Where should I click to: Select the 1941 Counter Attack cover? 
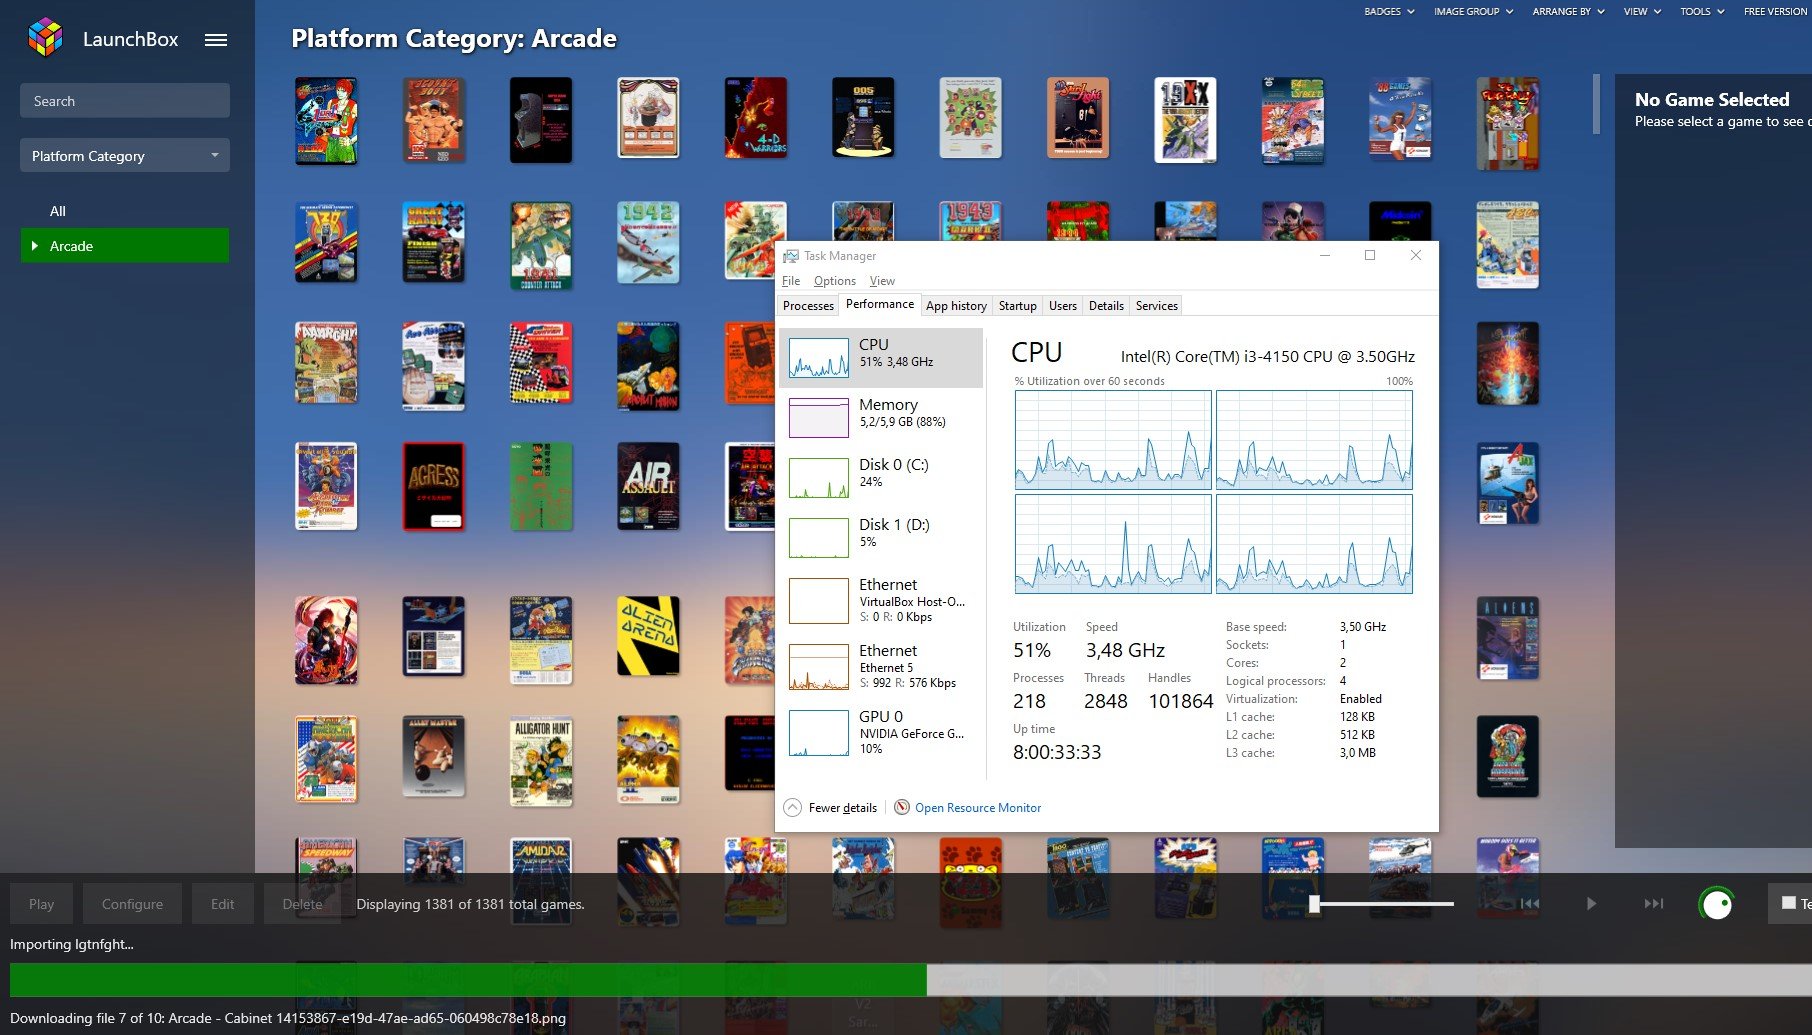[x=541, y=246]
